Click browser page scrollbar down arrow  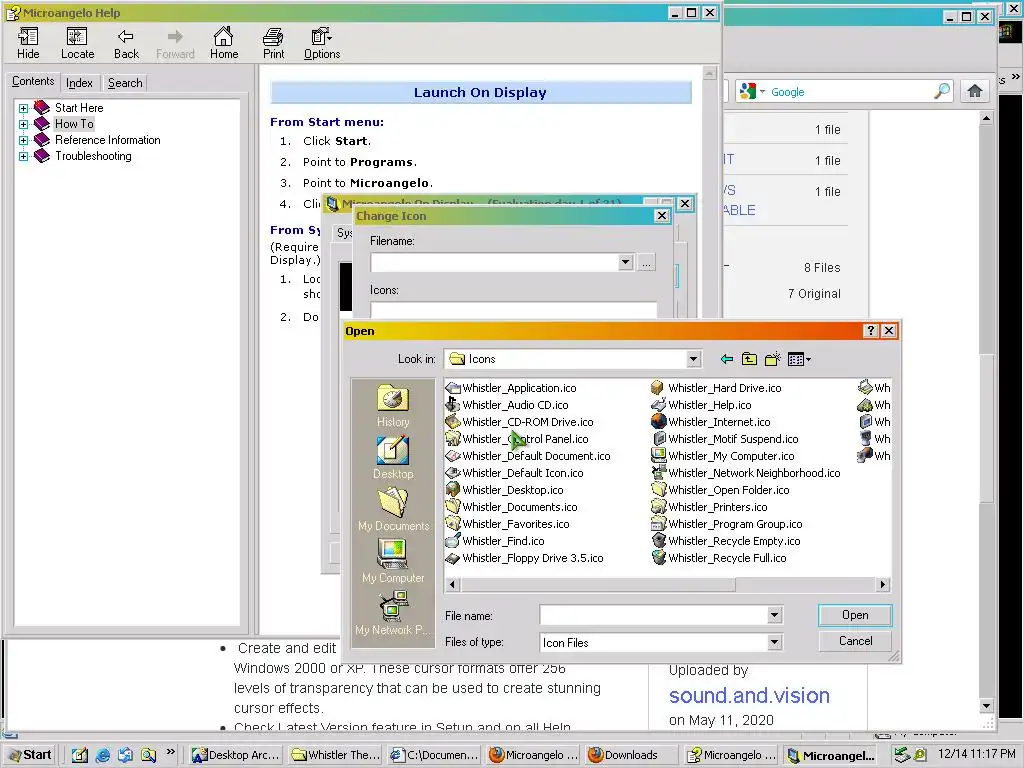[x=986, y=706]
